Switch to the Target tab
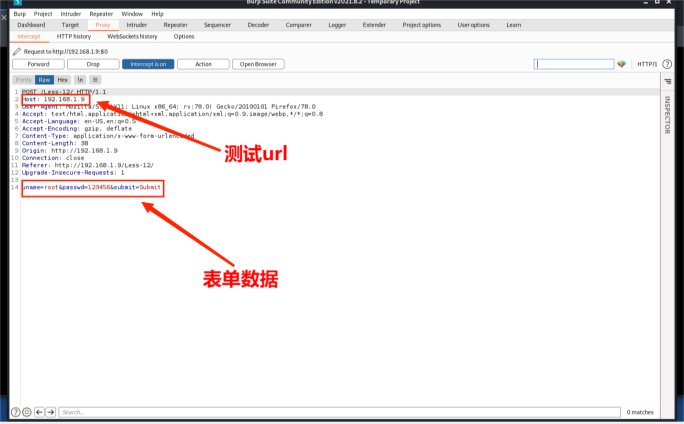 [x=70, y=25]
